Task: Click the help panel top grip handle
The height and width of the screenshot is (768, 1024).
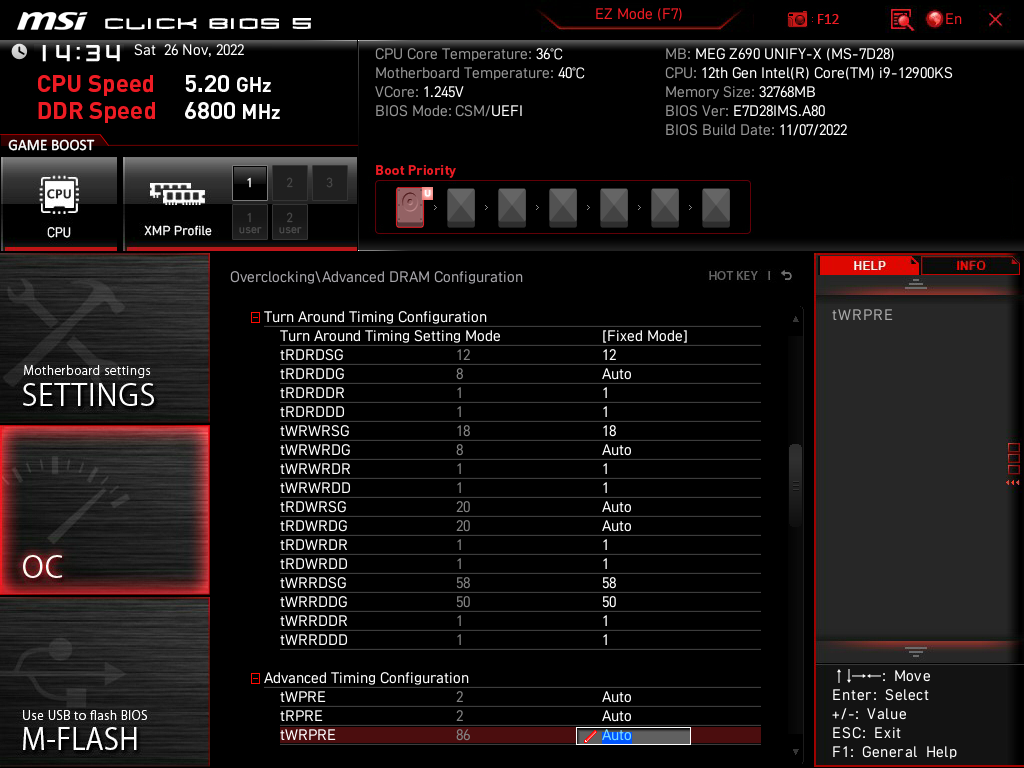Action: [916, 284]
